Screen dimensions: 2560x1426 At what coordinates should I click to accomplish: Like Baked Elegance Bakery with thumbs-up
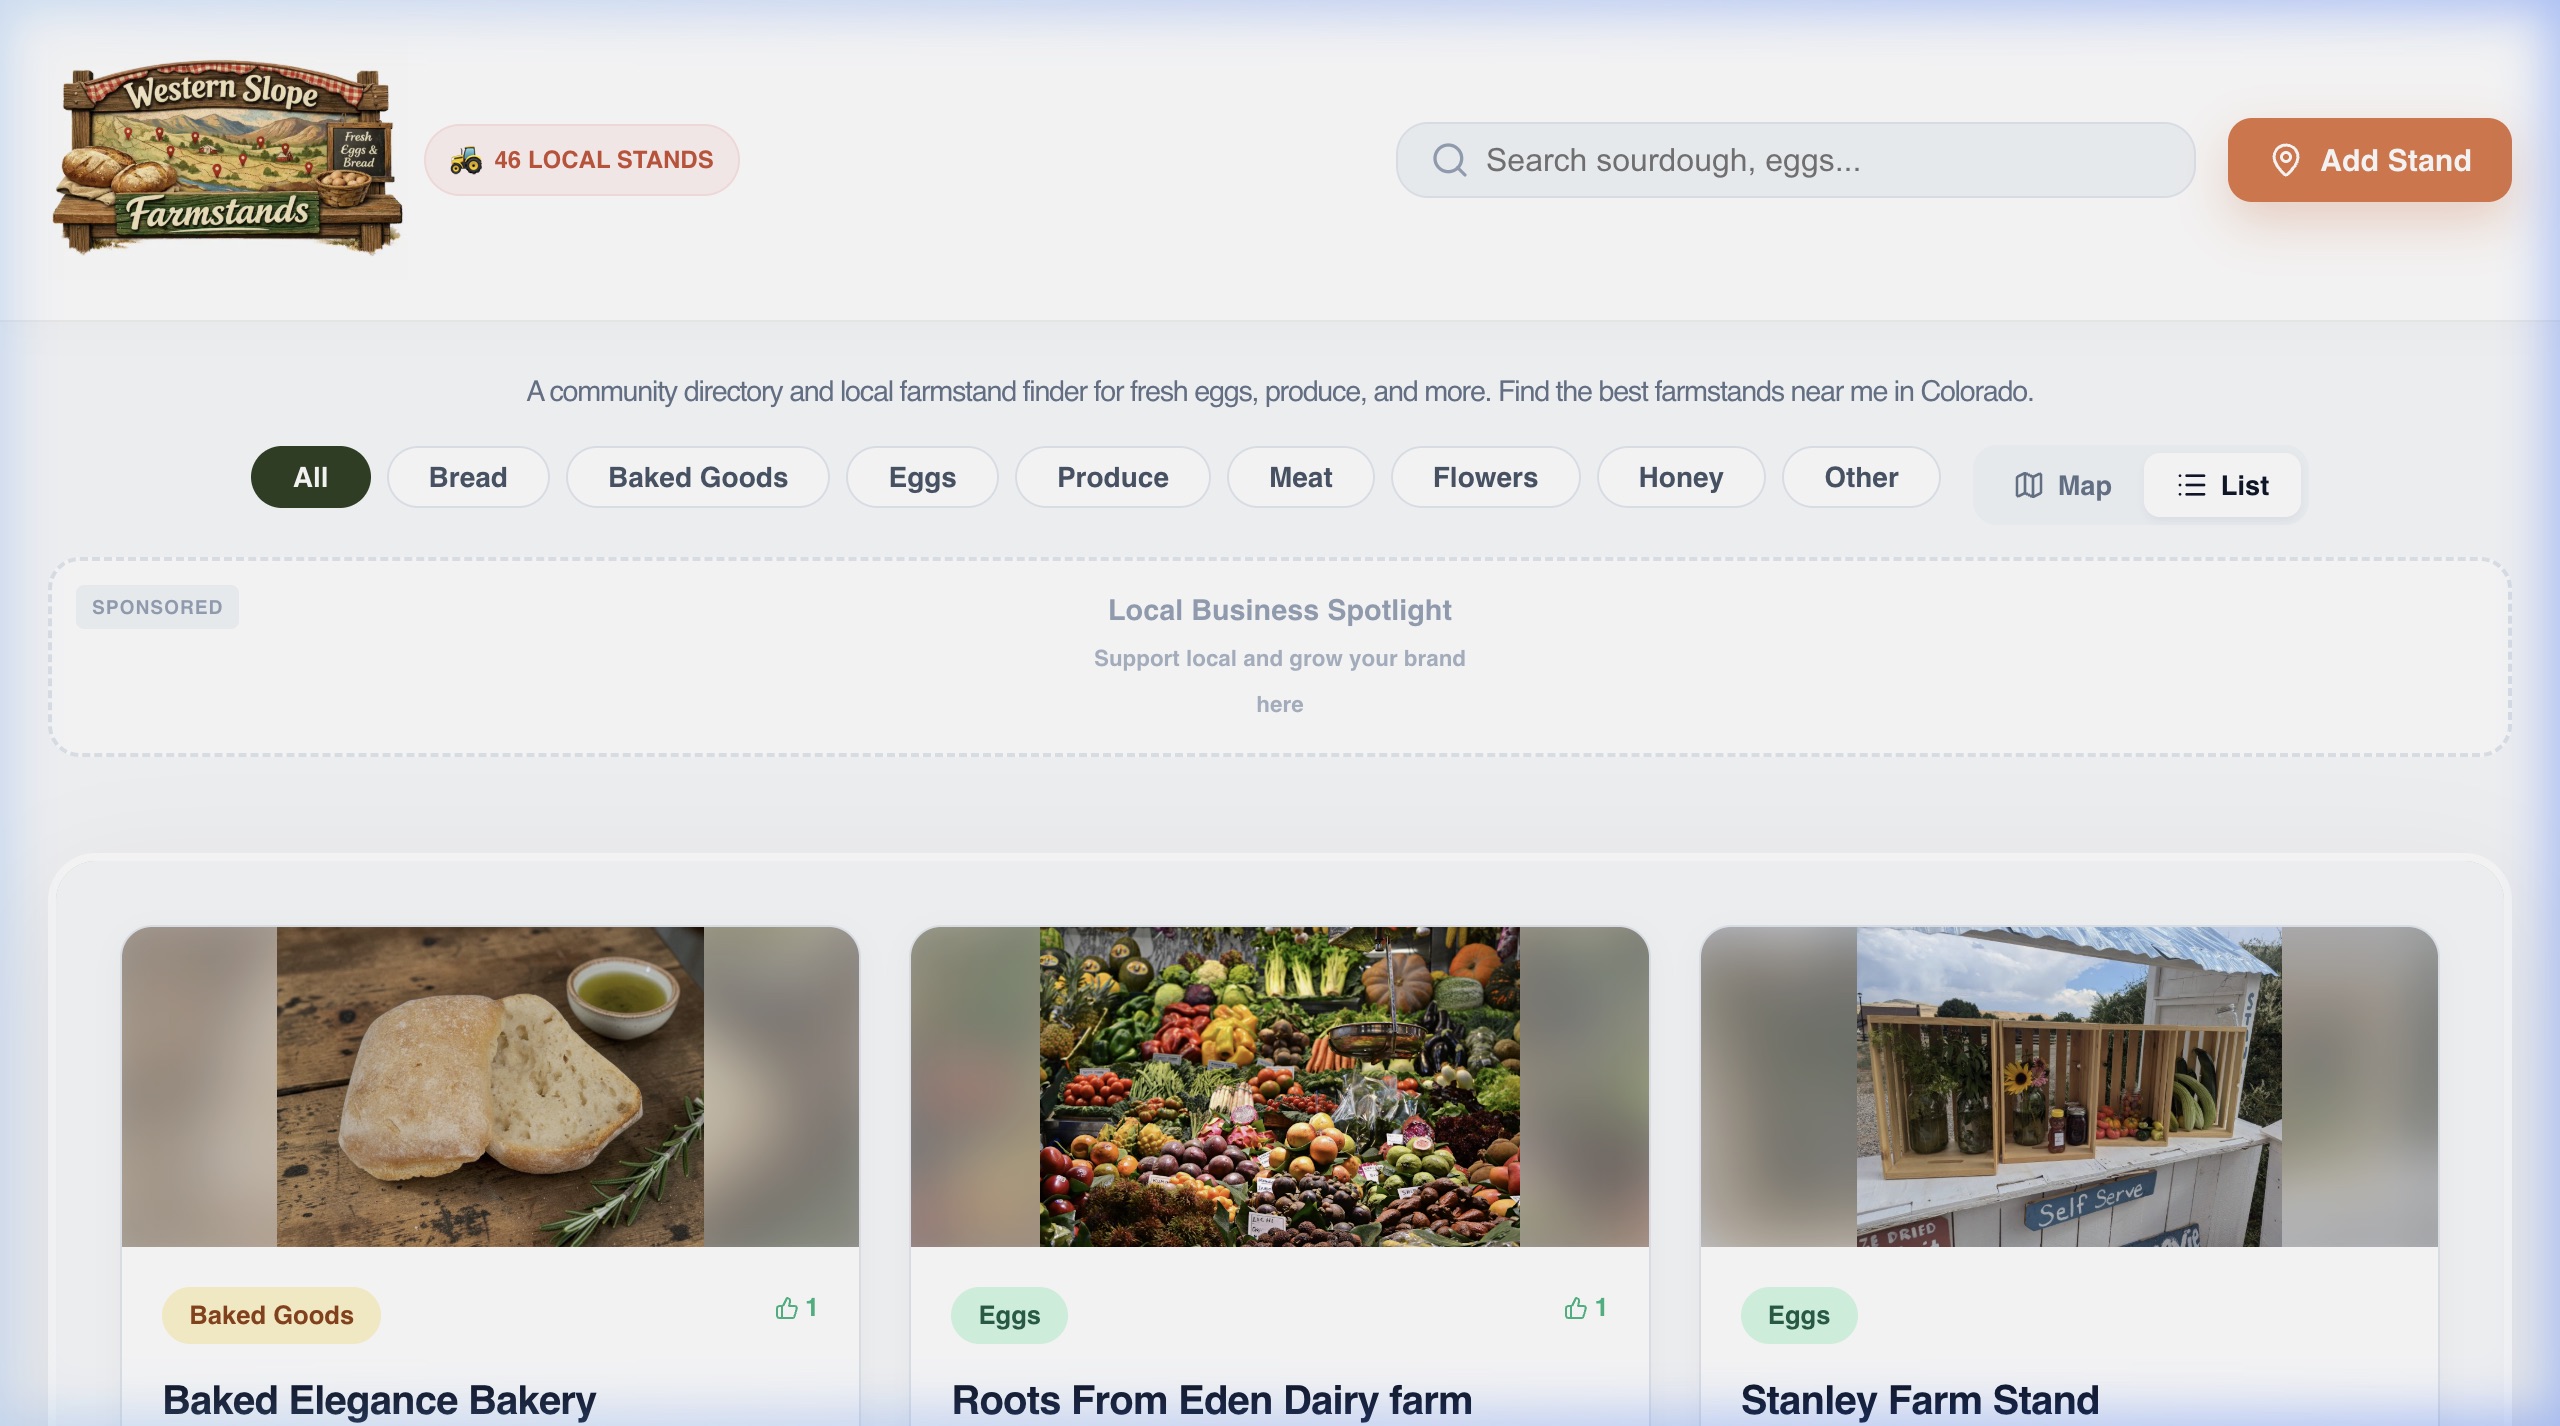787,1308
